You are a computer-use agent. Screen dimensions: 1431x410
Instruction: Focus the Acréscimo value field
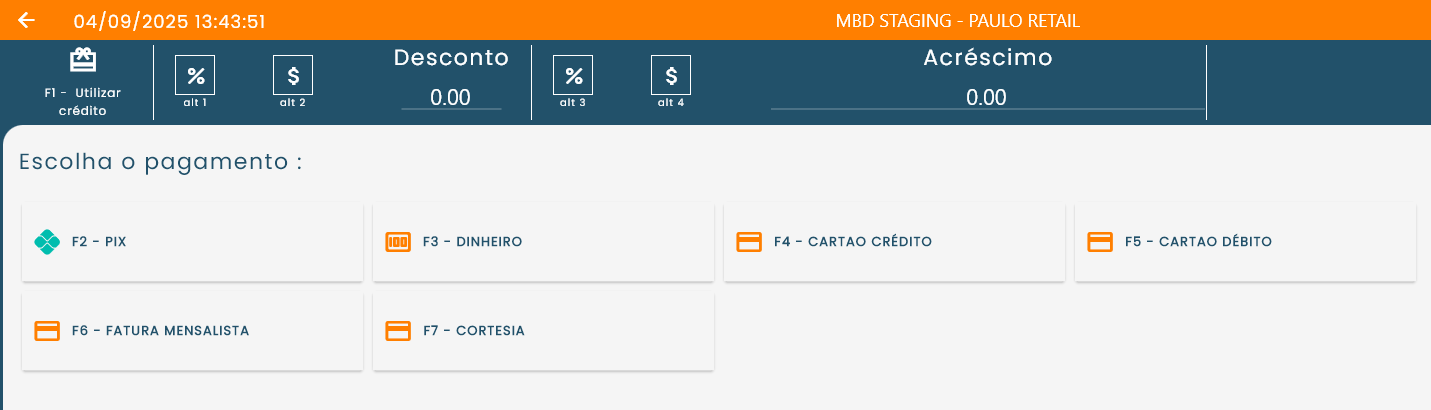click(x=986, y=97)
